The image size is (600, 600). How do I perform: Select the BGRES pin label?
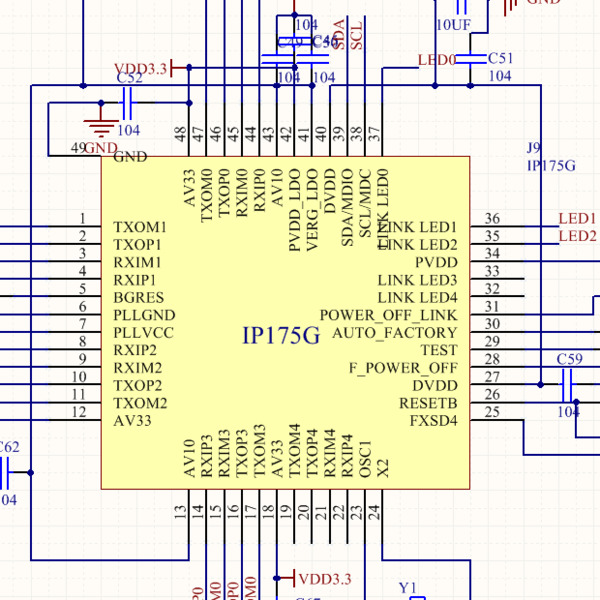click(139, 298)
